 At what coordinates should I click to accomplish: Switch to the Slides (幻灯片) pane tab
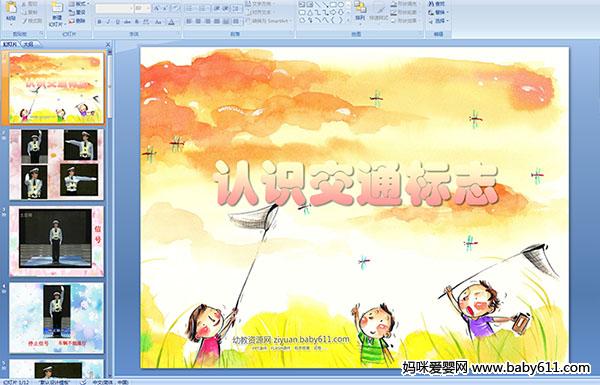coord(10,44)
